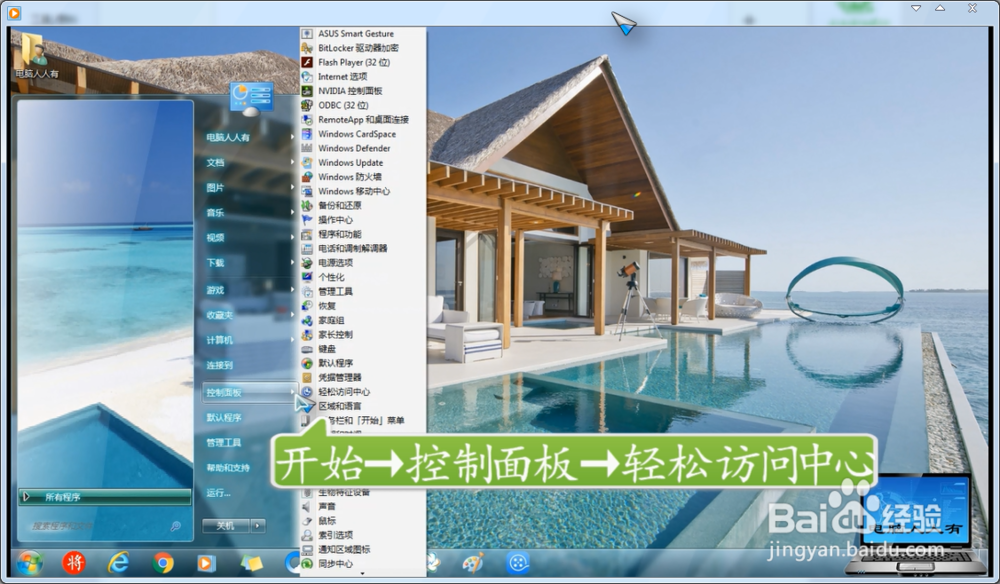
Task: Click 默认程序 in Start menu right column
Action: [x=224, y=418]
